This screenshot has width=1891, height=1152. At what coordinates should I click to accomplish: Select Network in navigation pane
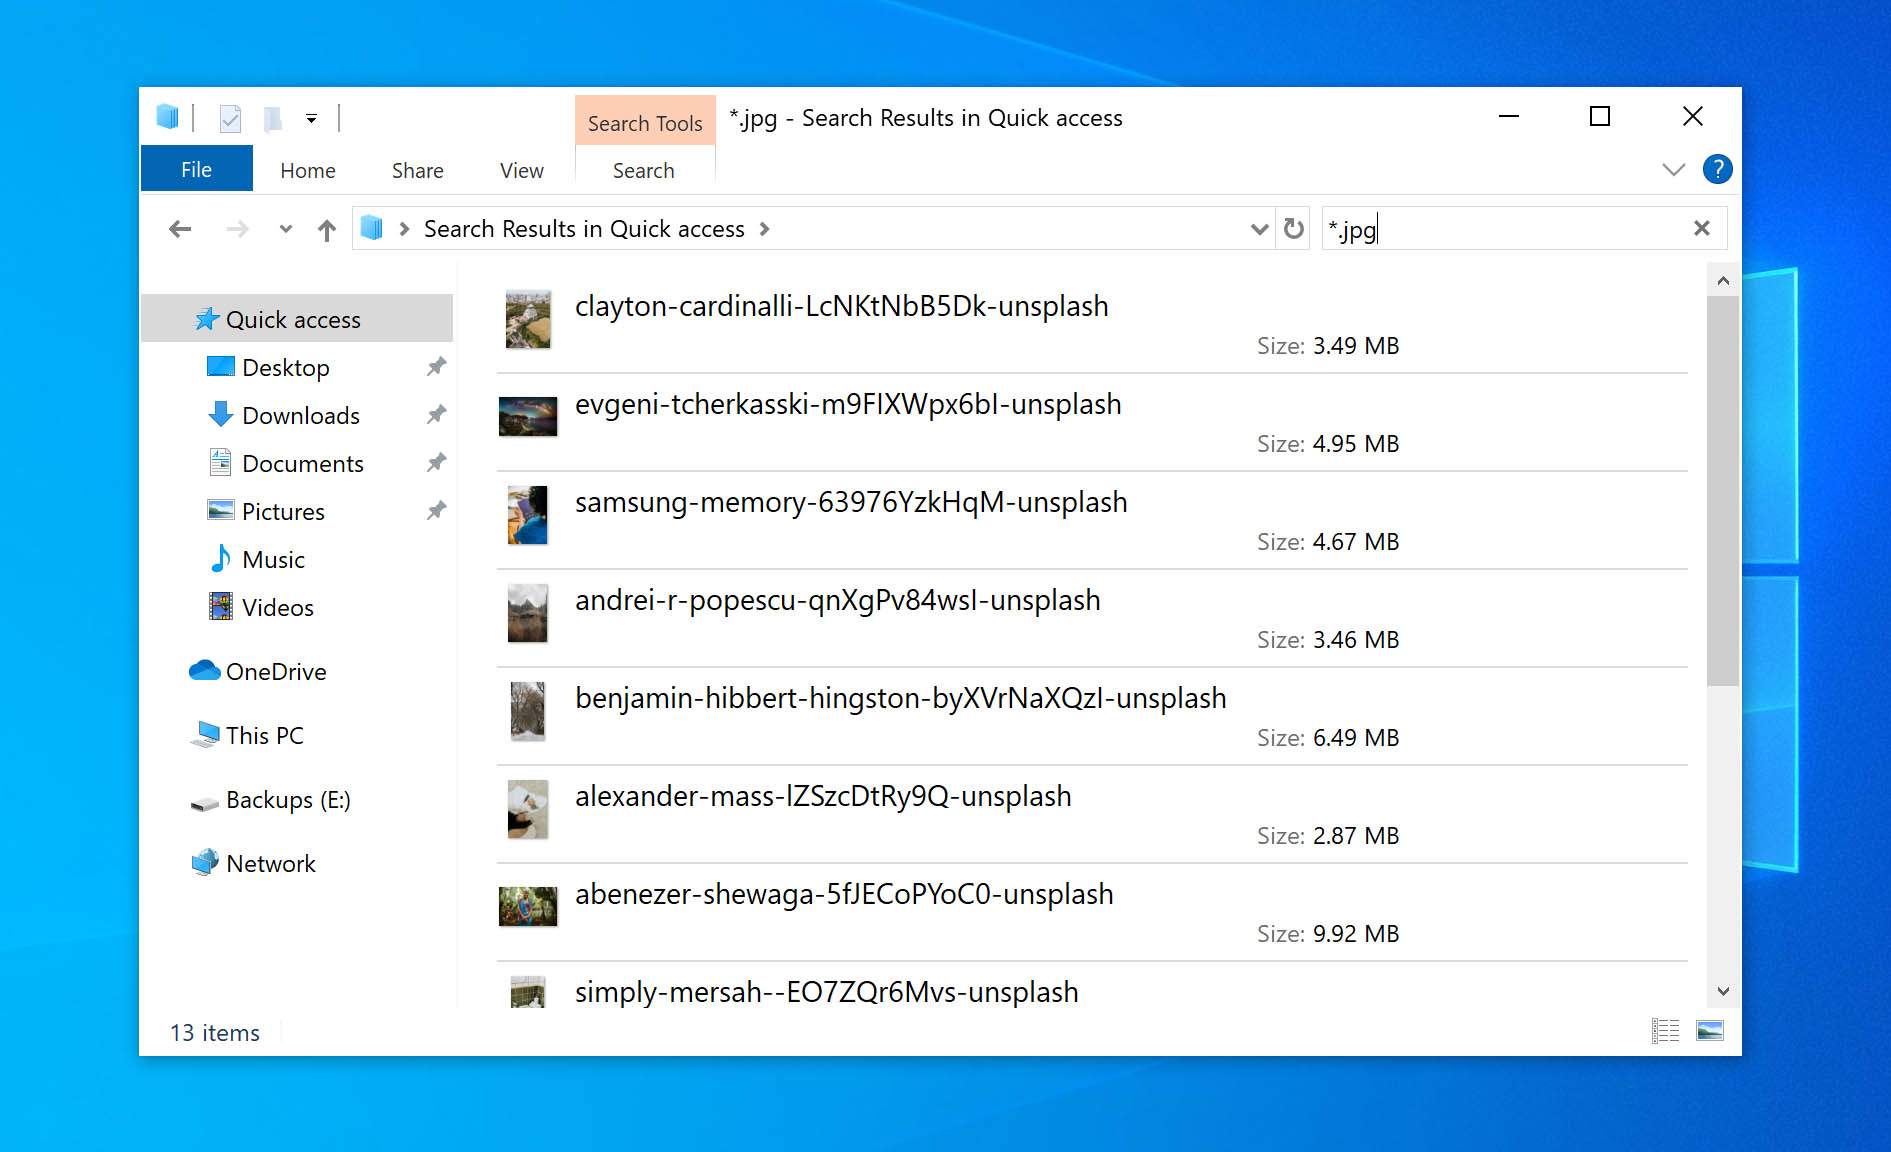click(x=270, y=863)
